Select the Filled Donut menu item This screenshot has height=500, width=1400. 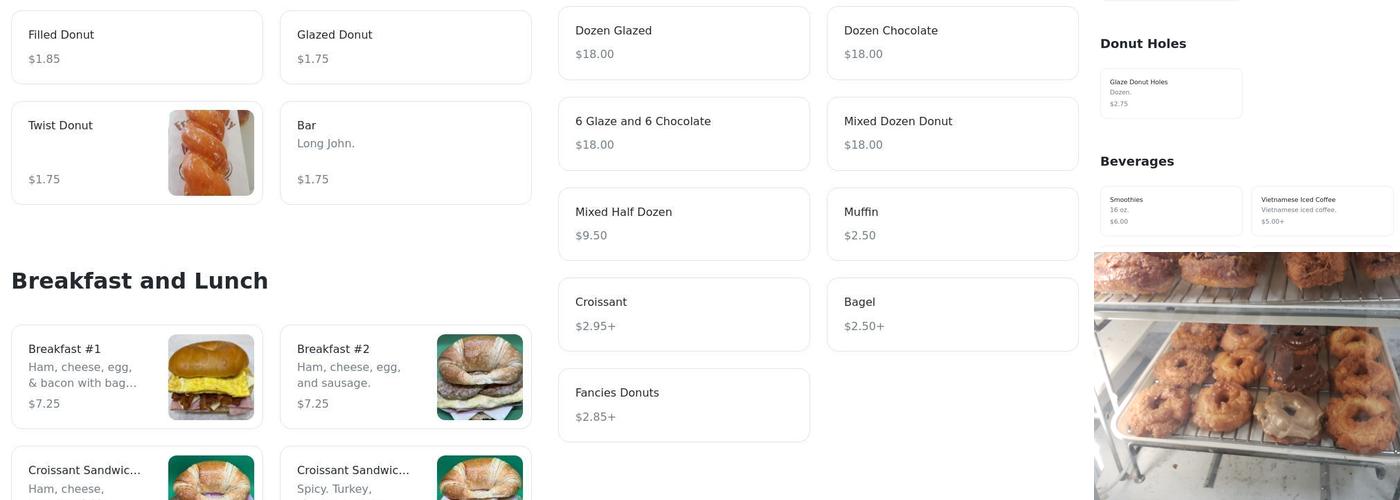click(x=137, y=47)
